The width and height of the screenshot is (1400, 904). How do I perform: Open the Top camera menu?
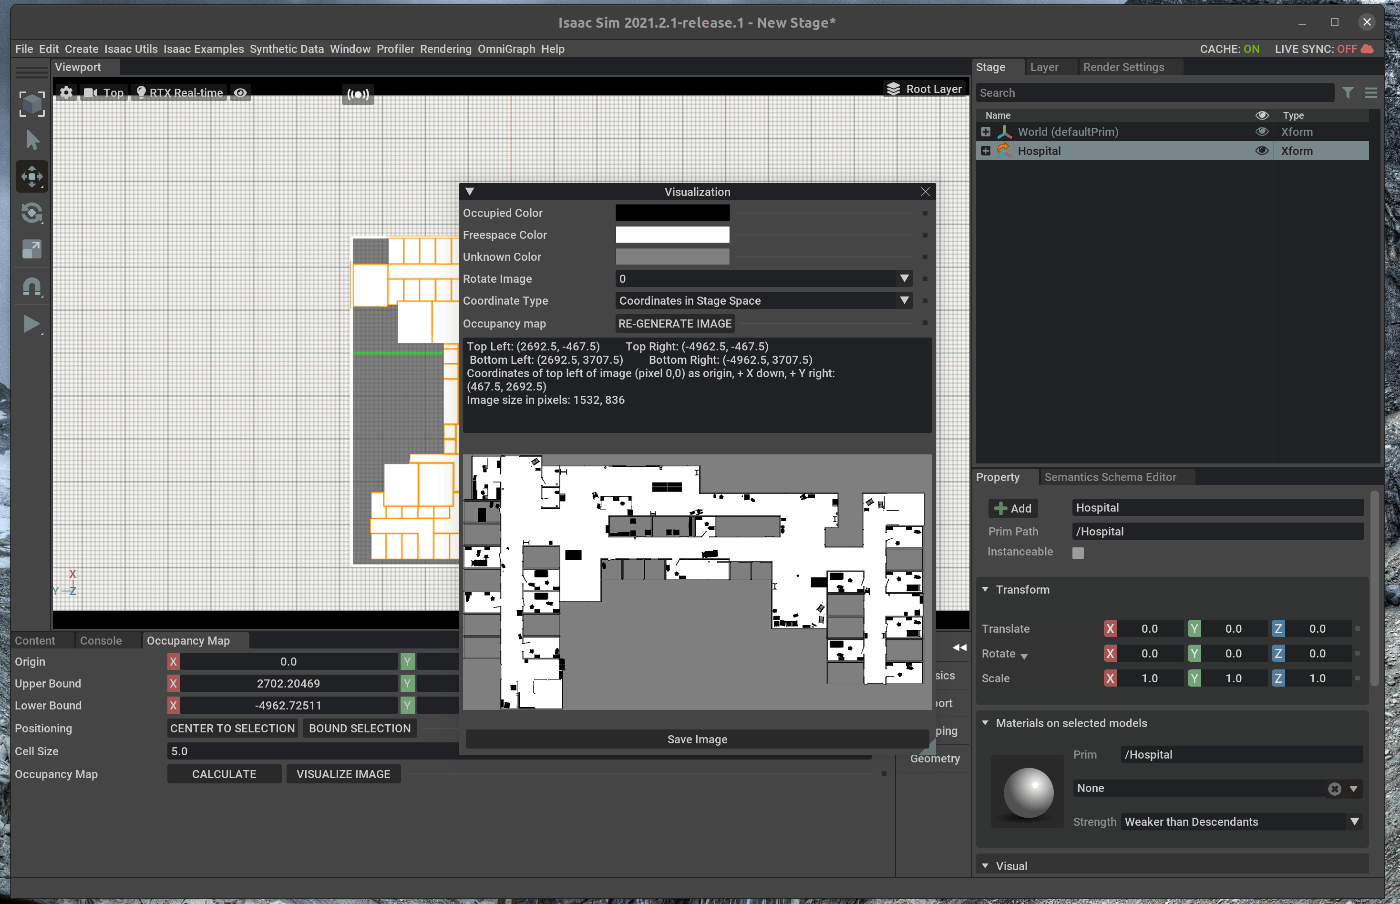coord(104,92)
